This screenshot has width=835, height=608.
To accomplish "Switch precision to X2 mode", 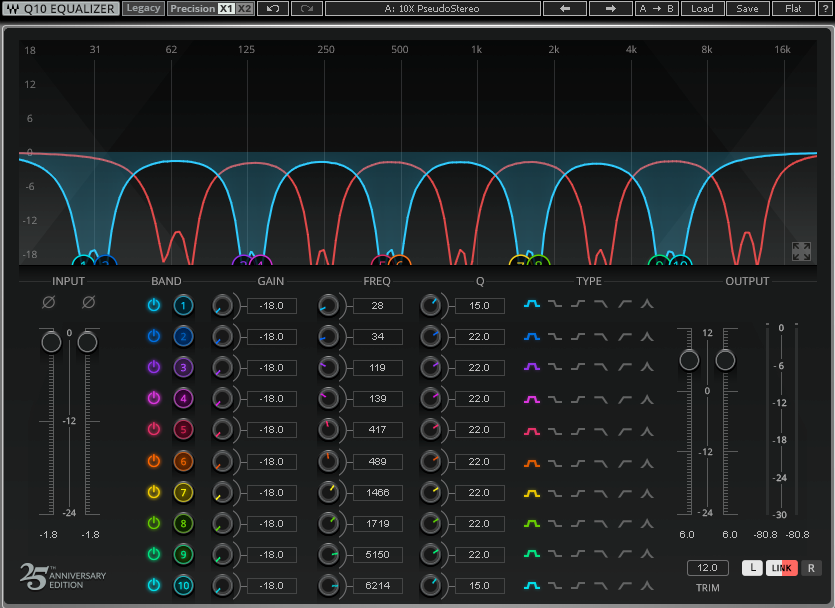I will click(x=244, y=9).
